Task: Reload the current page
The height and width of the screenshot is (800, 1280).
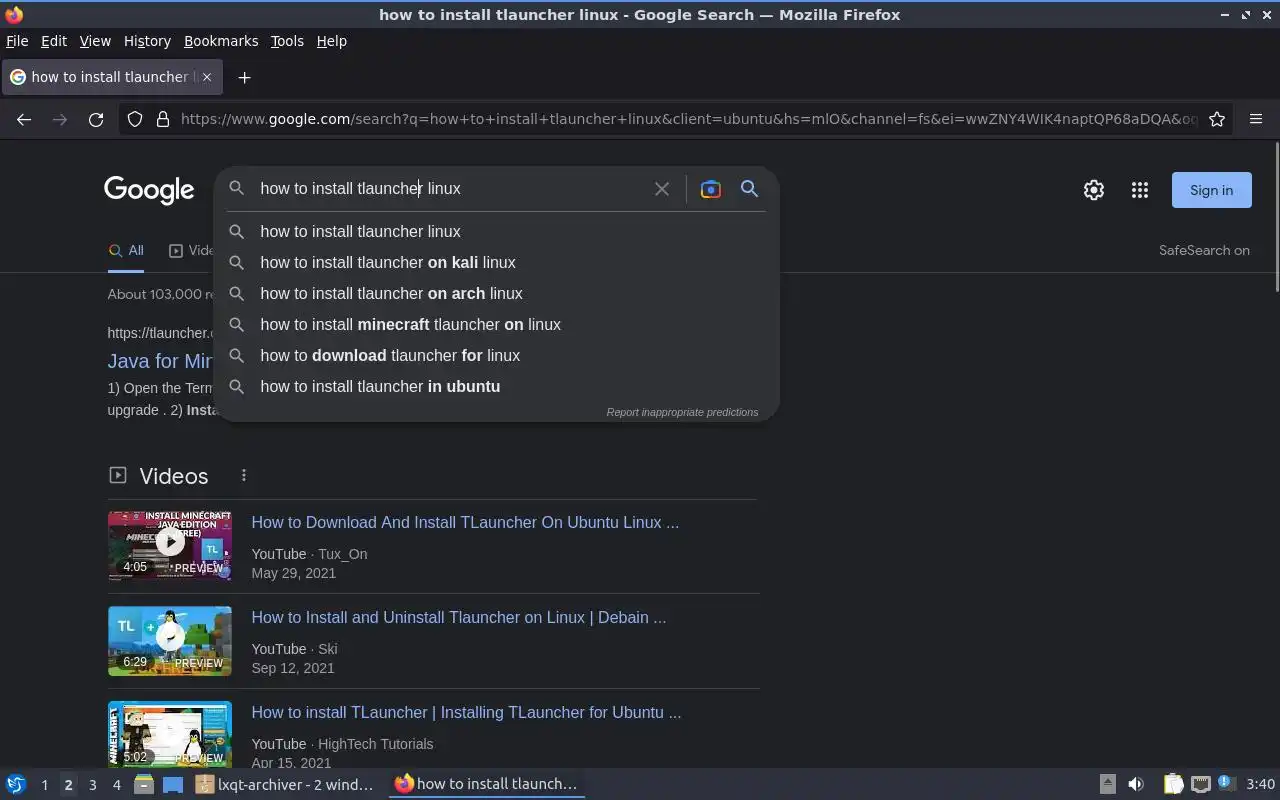Action: coord(96,119)
